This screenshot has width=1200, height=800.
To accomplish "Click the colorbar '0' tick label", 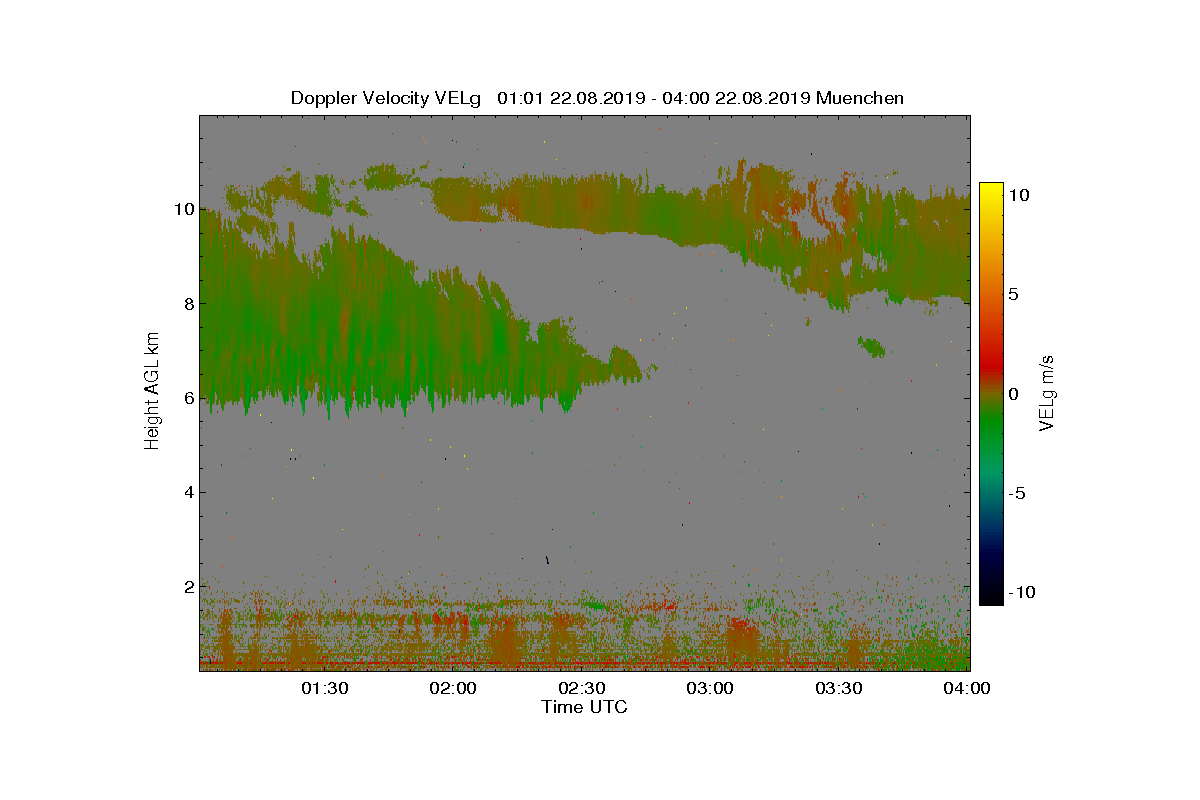I will pyautogui.click(x=1013, y=394).
